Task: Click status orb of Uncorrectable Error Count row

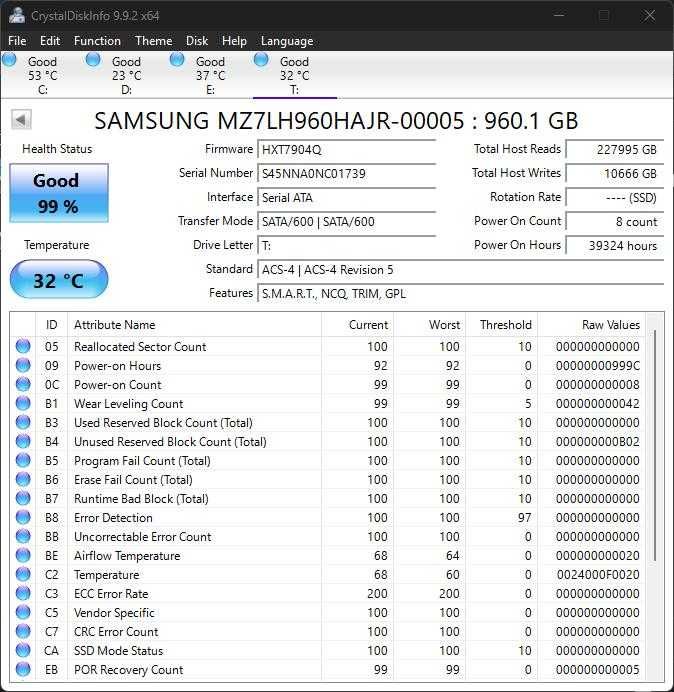Action: (x=23, y=536)
